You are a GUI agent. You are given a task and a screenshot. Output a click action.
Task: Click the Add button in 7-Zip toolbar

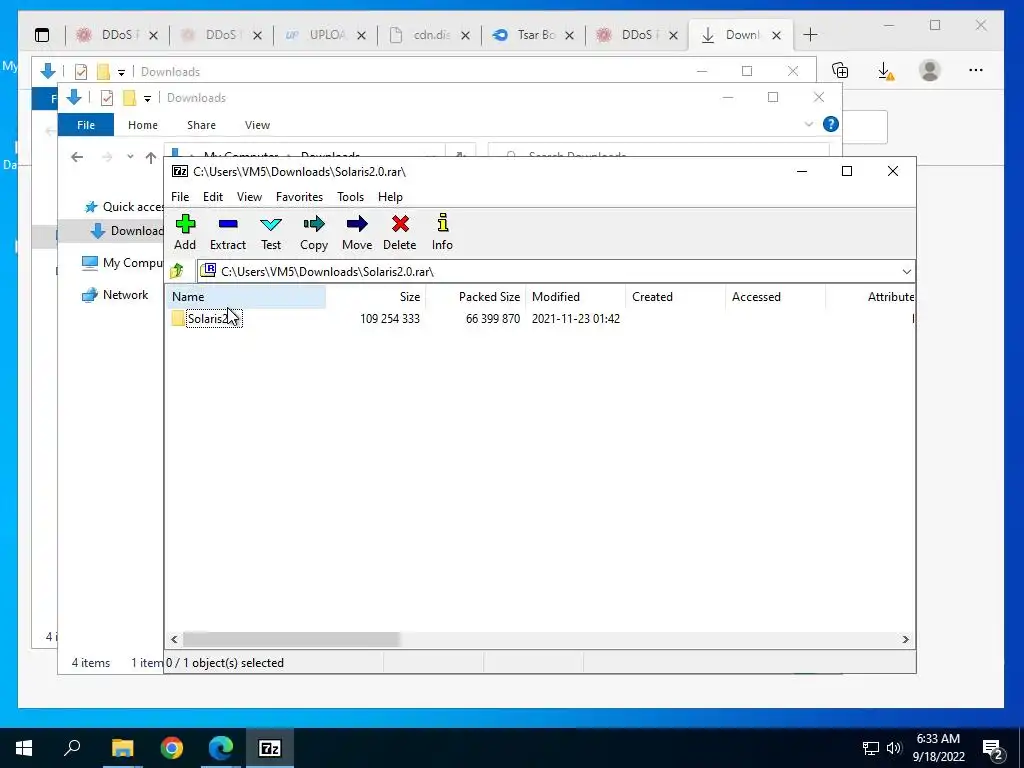[x=185, y=232]
